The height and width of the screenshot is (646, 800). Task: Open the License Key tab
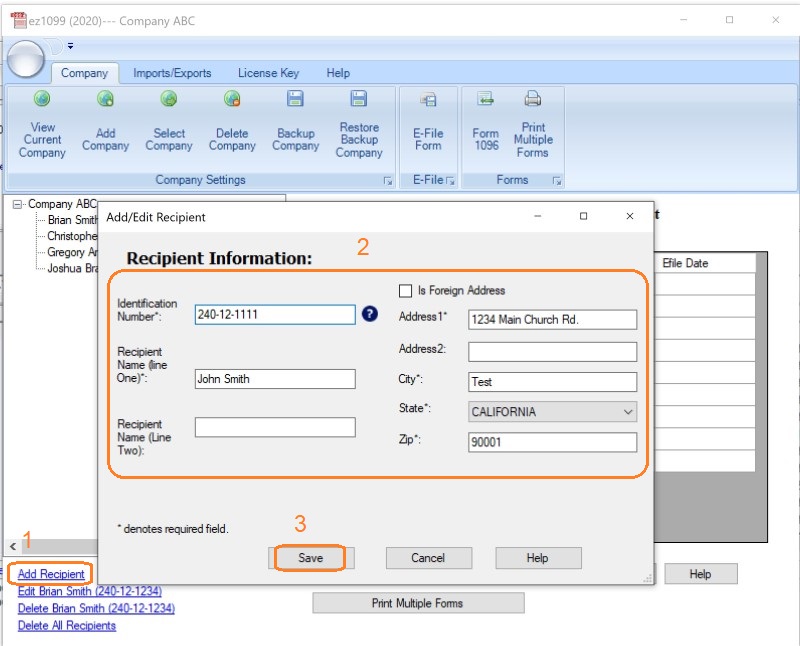[268, 73]
